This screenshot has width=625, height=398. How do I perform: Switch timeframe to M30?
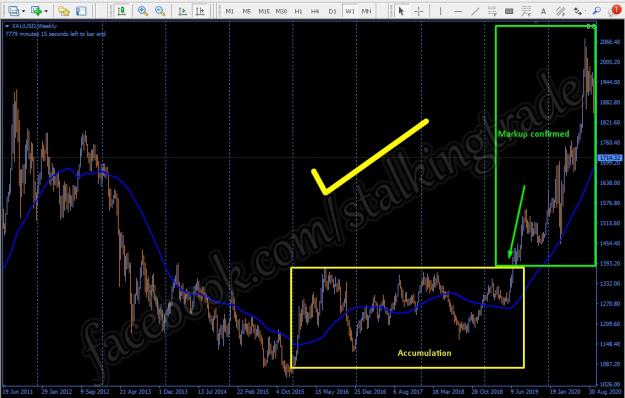click(281, 11)
